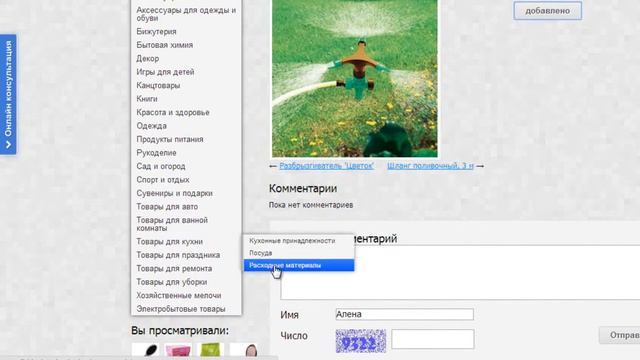Focus the Имя field containing Алена

(404, 314)
